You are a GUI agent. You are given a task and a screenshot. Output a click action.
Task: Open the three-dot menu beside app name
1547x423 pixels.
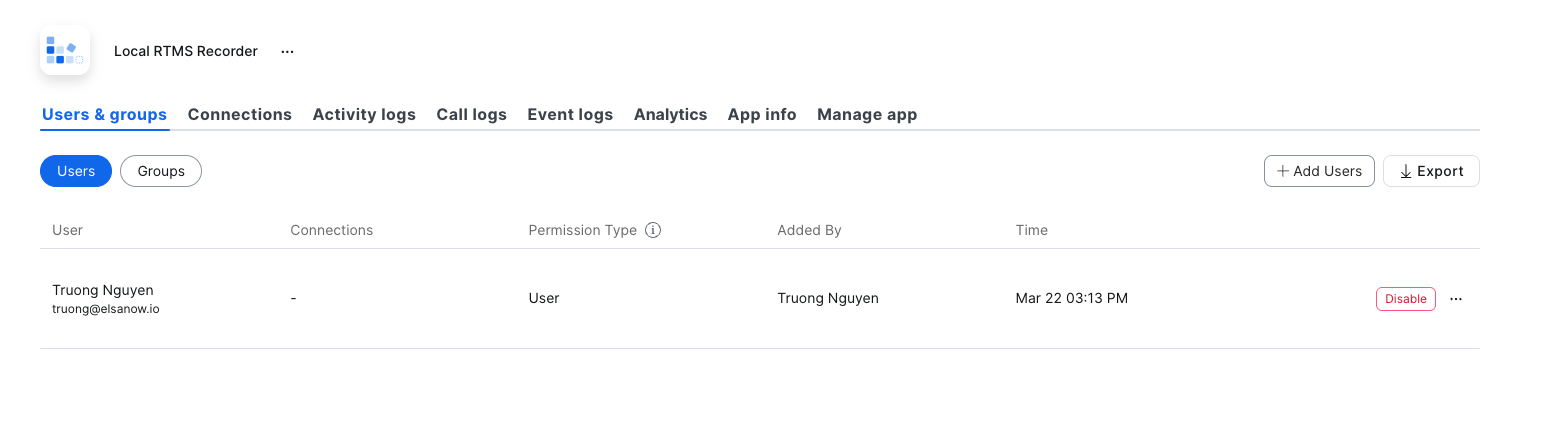(288, 51)
